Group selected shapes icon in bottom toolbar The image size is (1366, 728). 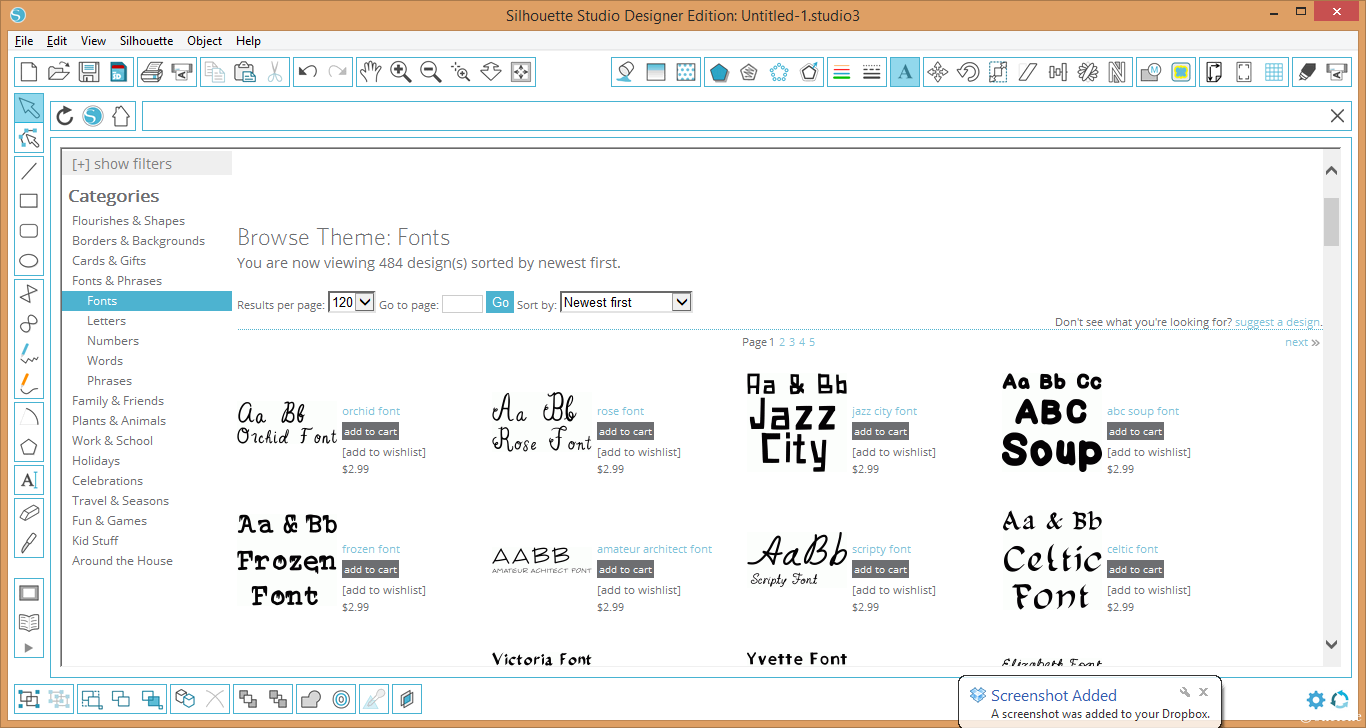(29, 699)
